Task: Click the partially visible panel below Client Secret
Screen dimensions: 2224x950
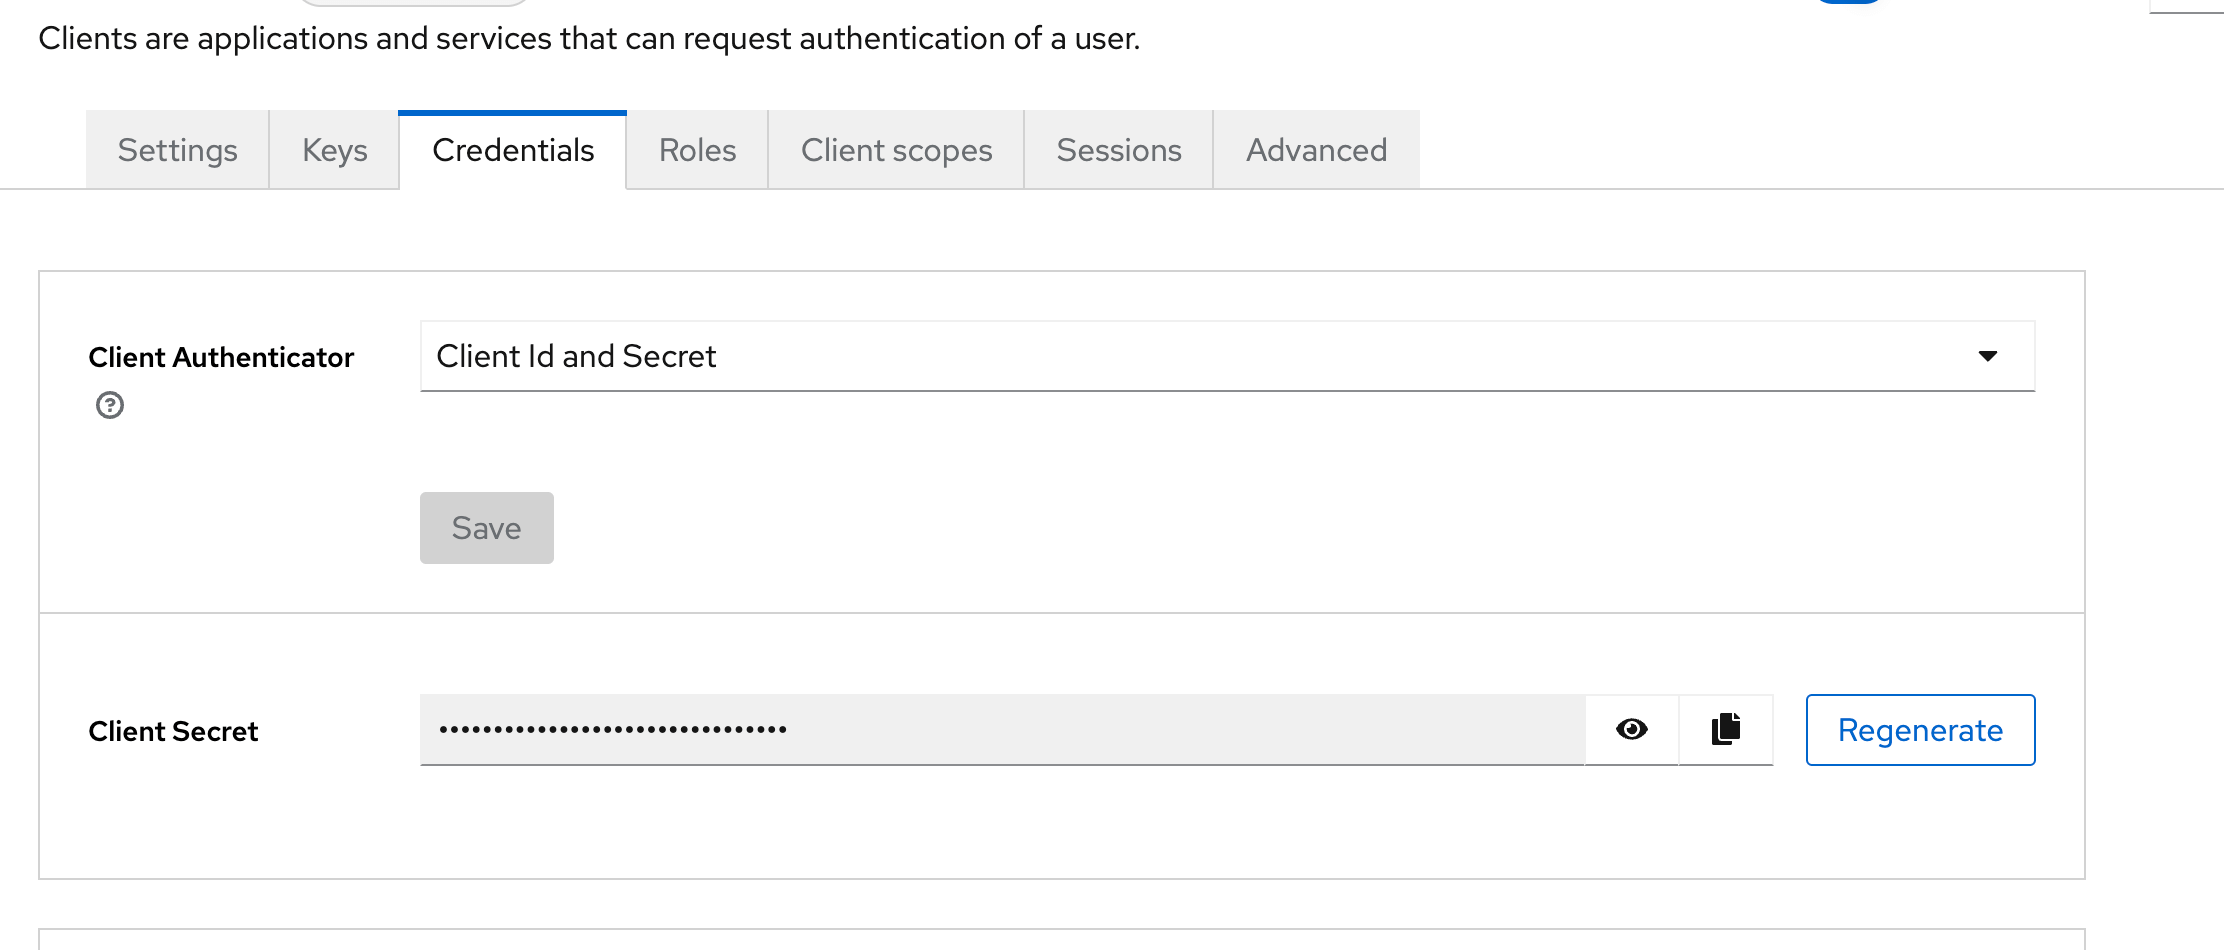Action: pos(1061,939)
